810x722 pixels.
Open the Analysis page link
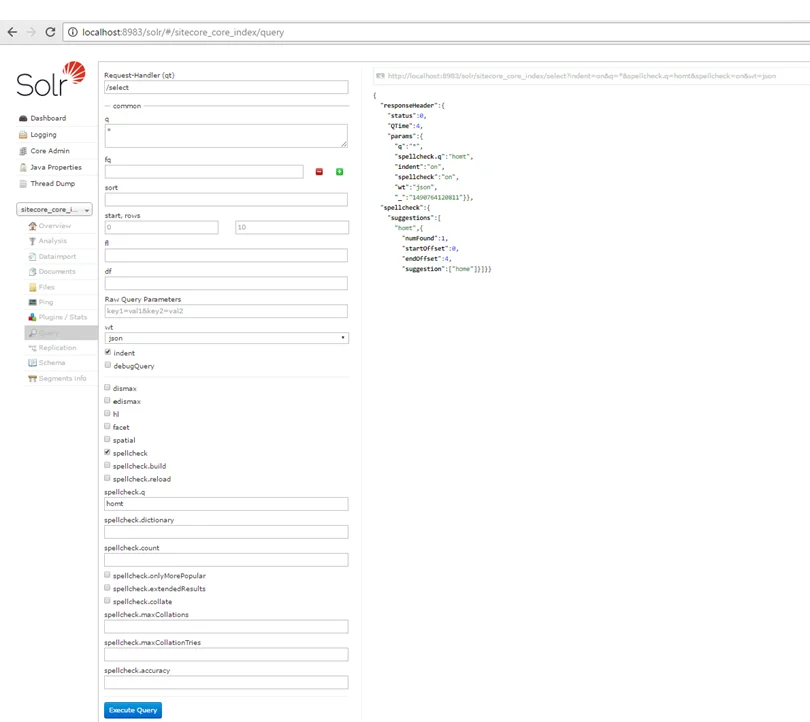[x=53, y=241]
